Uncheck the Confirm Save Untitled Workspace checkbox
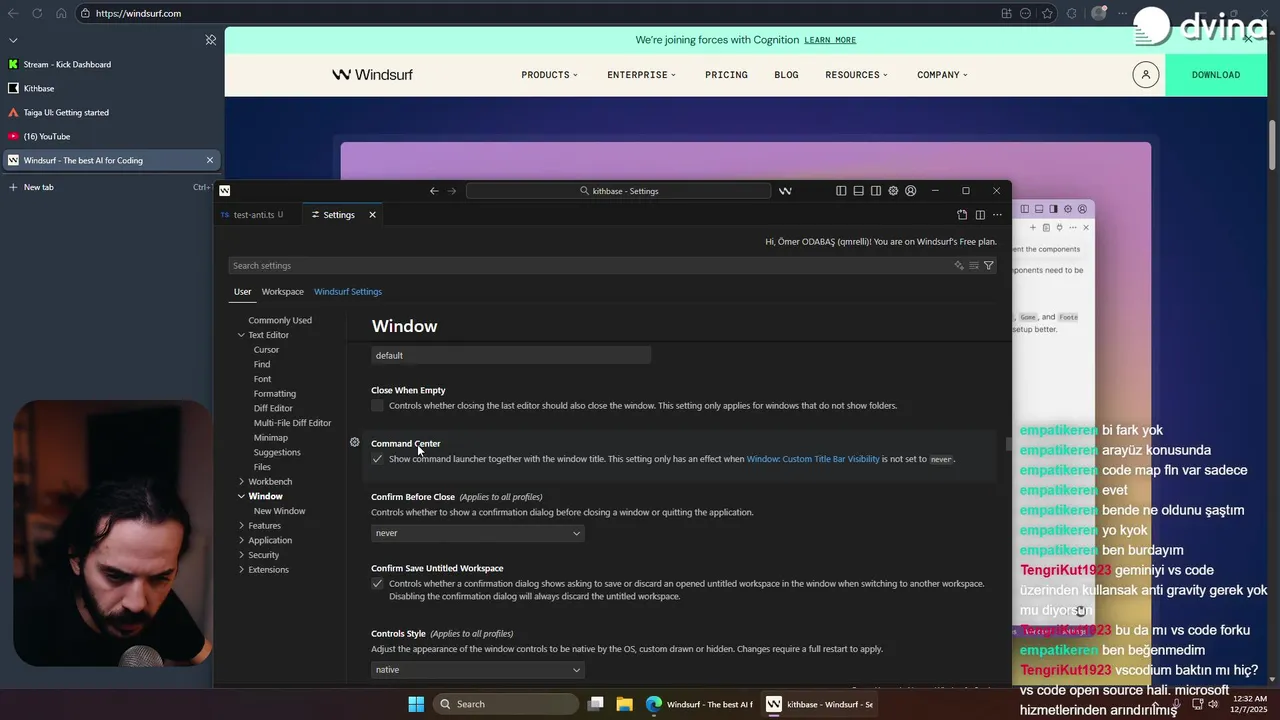 point(377,583)
